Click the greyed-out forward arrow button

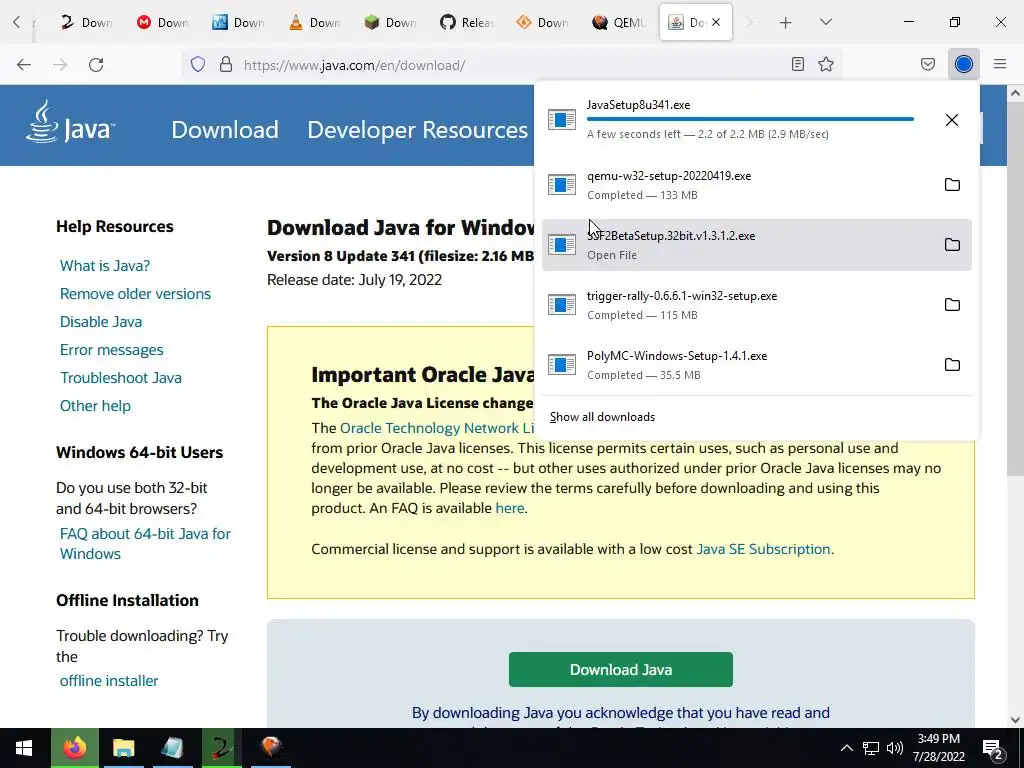pyautogui.click(x=60, y=65)
